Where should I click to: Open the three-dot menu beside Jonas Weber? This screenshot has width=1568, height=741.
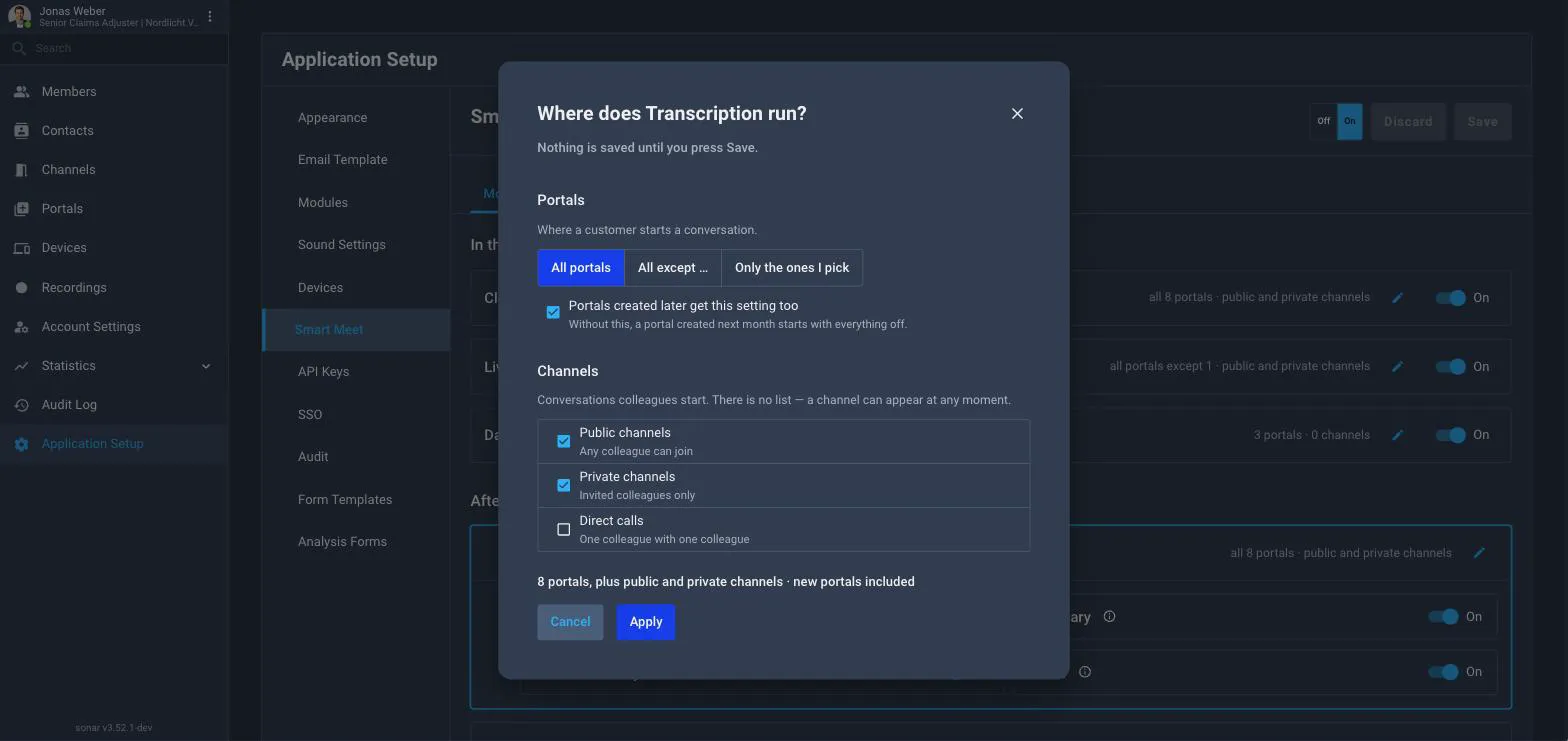210,17
